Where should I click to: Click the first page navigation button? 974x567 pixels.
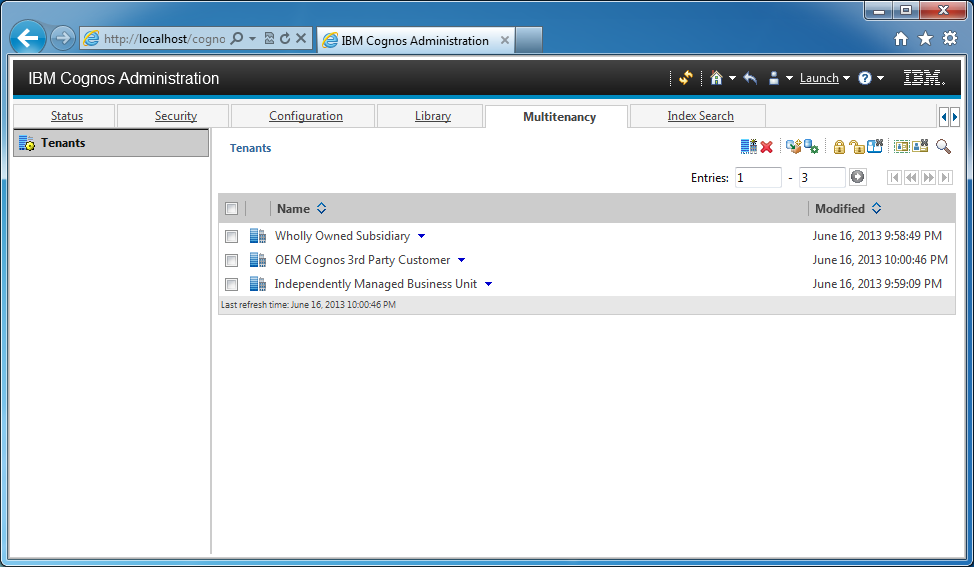894,178
